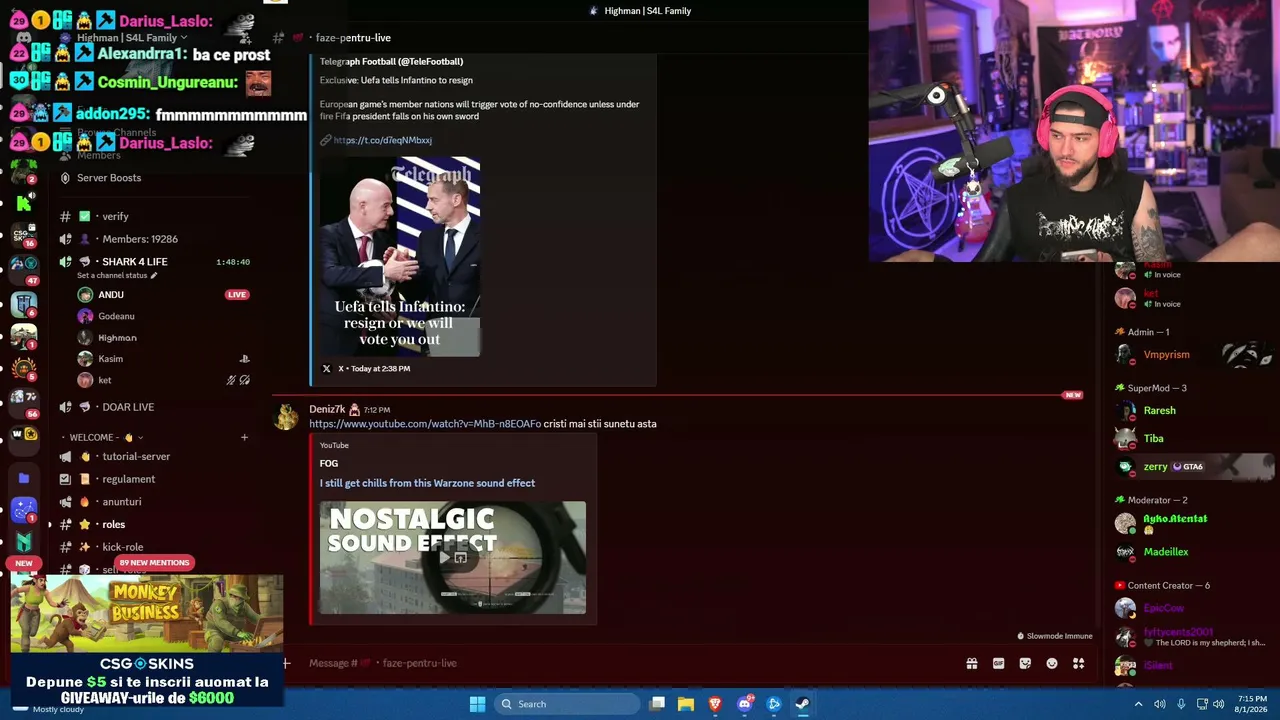Jump to NEW unread servers pill
Image resolution: width=1280 pixels, height=720 pixels.
(24, 563)
